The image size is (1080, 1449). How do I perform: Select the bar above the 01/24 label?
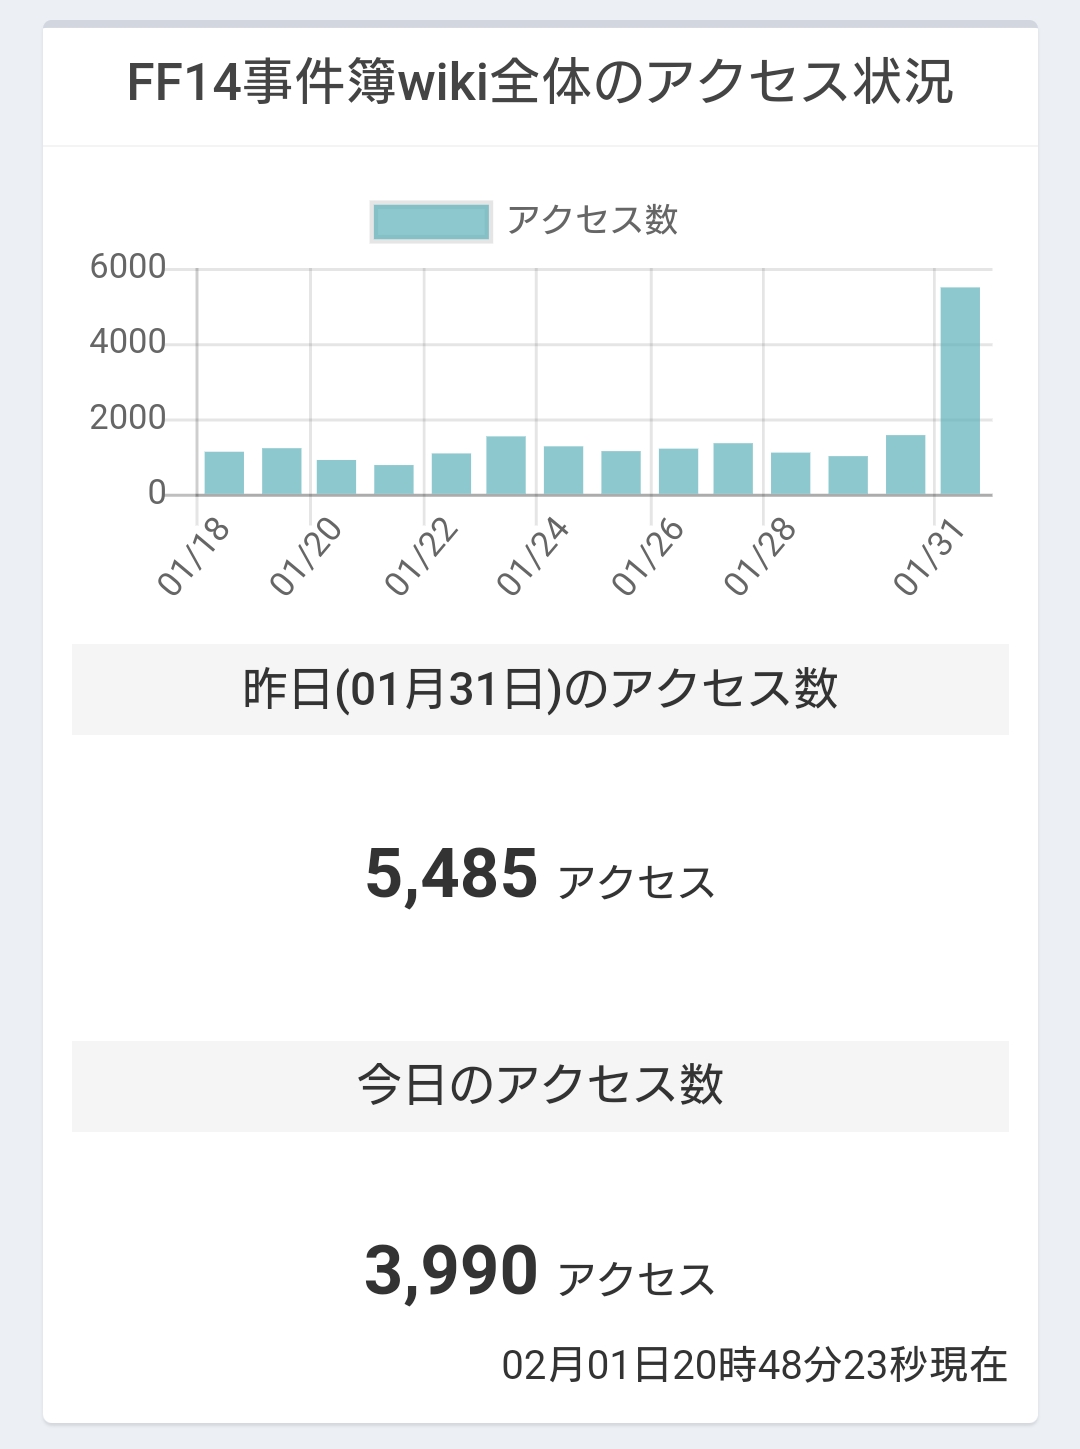click(x=563, y=470)
